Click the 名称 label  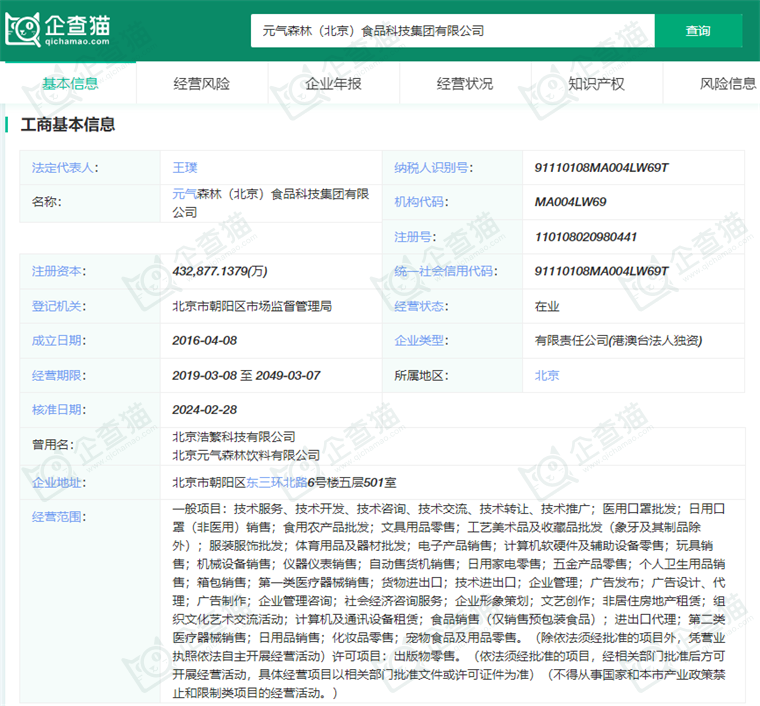click(47, 202)
